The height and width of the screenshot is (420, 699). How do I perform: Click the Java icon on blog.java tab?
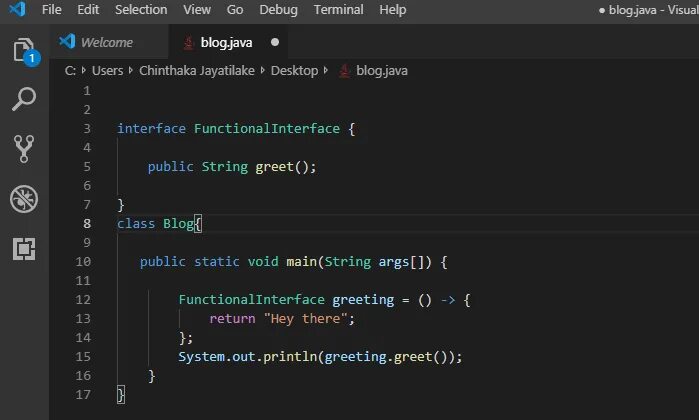coord(189,43)
